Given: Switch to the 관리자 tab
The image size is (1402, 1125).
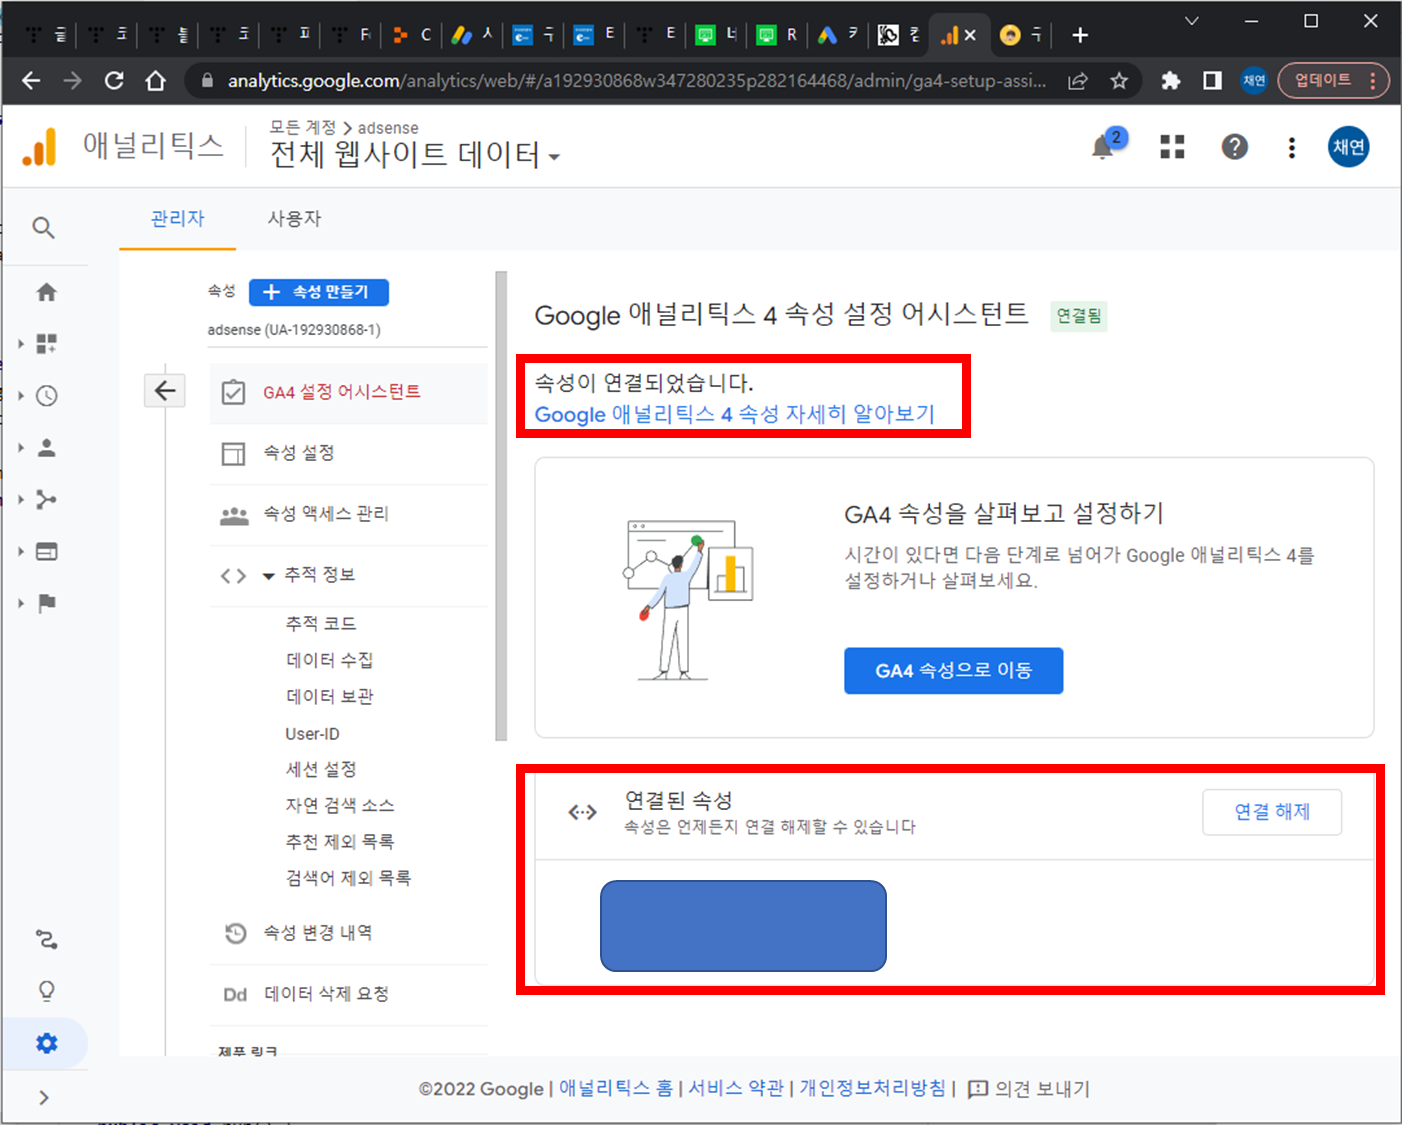Looking at the screenshot, I should coord(177,218).
